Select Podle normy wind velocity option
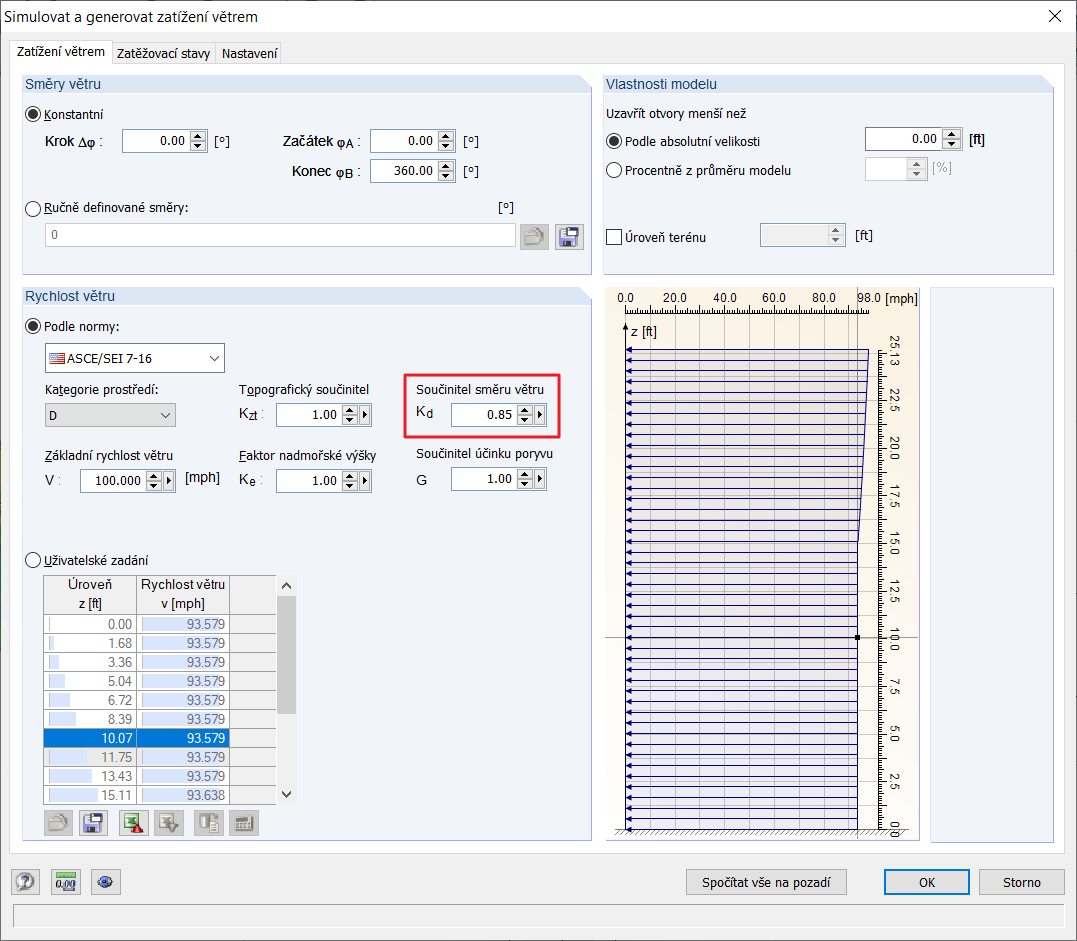This screenshot has height=941, width=1077. coord(33,326)
